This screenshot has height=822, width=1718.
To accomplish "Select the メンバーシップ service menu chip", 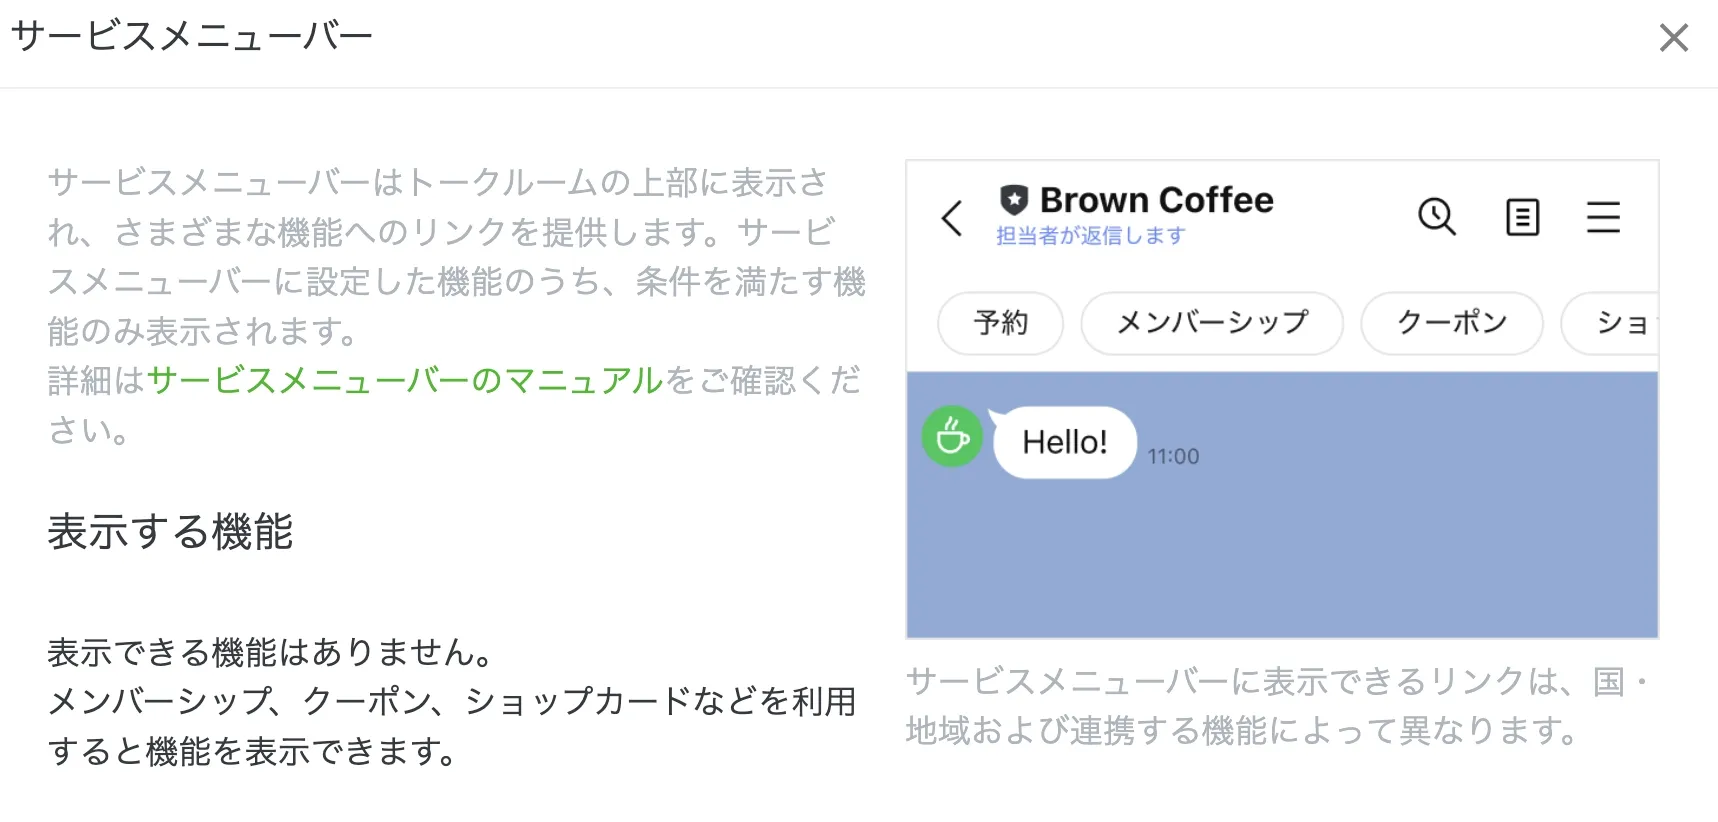I will [1212, 323].
